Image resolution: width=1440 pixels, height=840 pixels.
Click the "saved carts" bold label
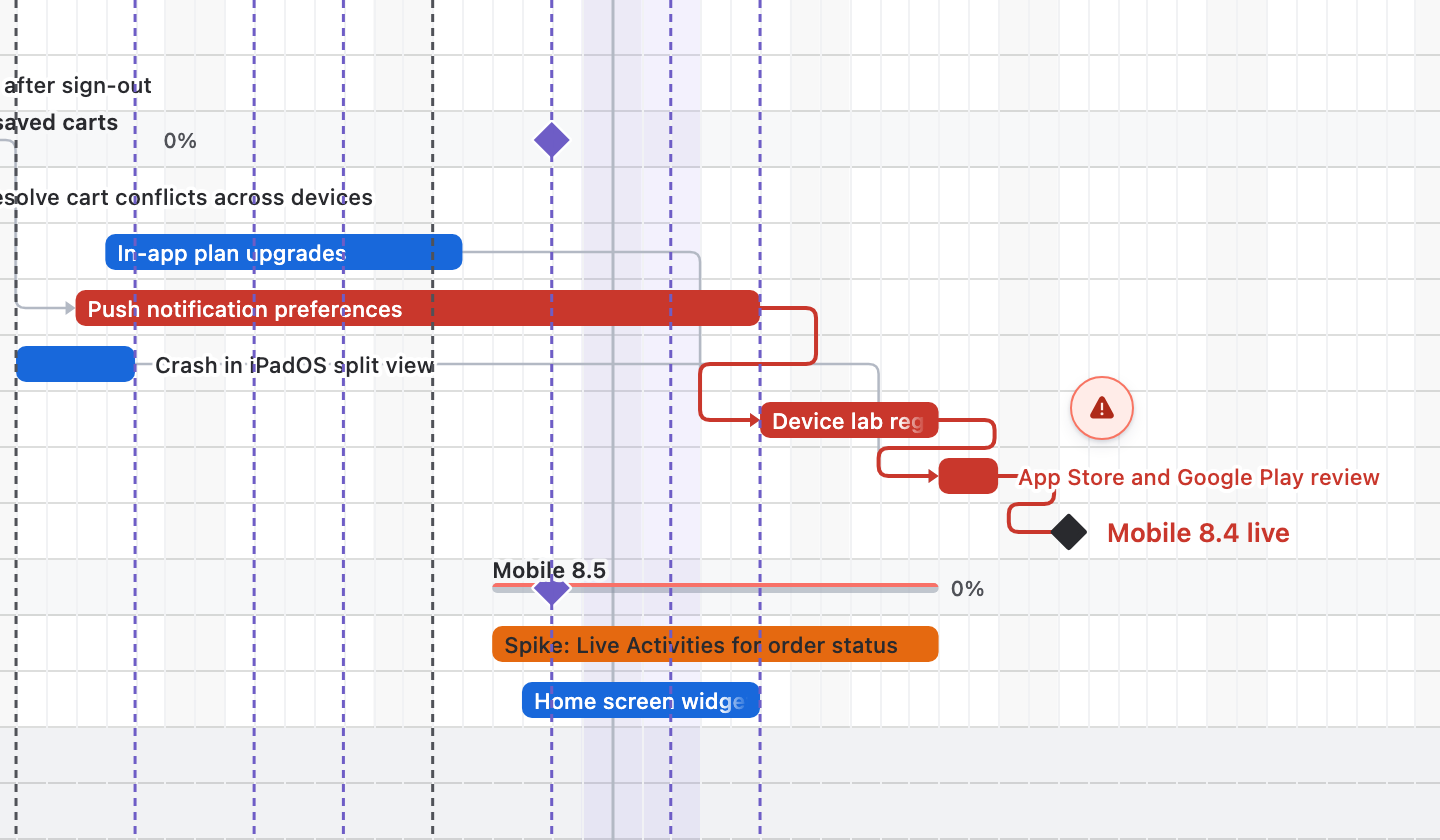59,123
